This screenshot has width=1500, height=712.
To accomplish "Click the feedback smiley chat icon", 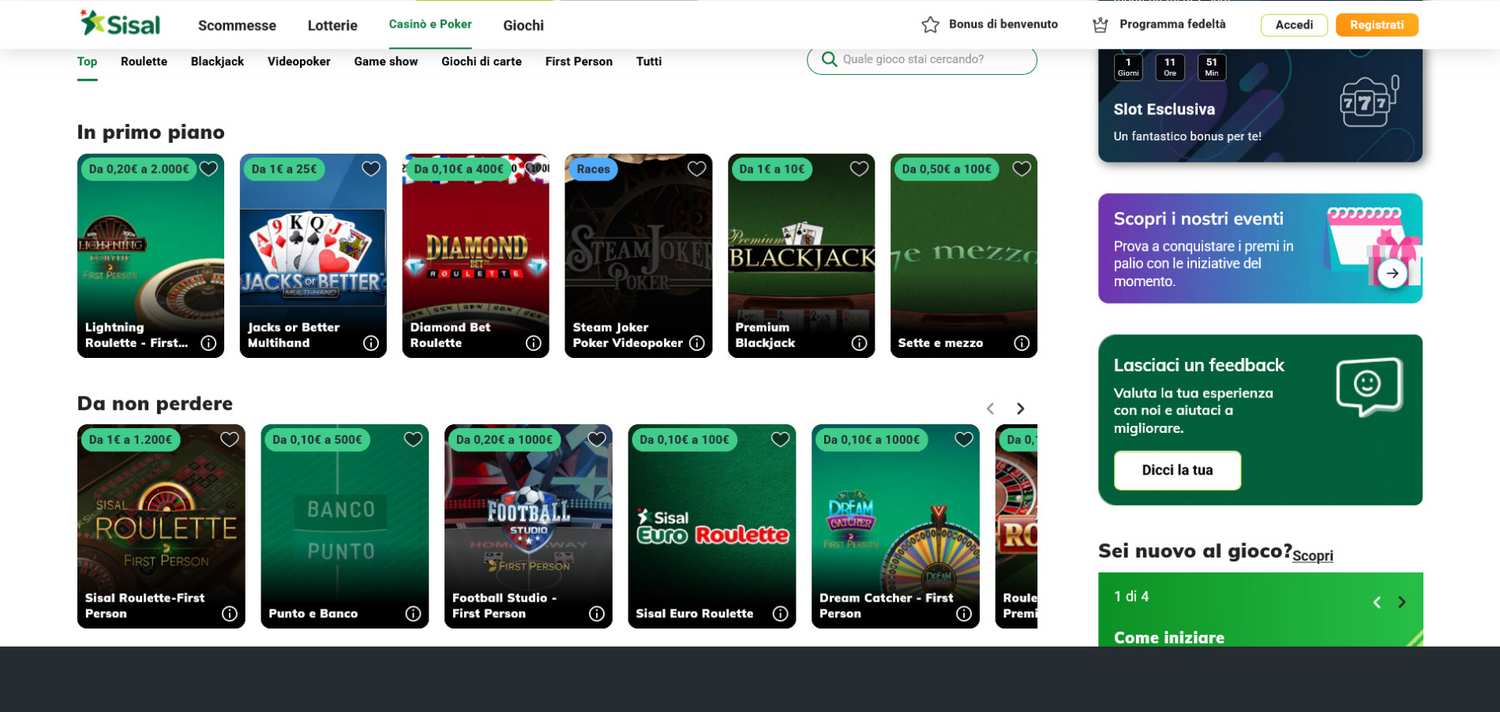I will point(1369,386).
